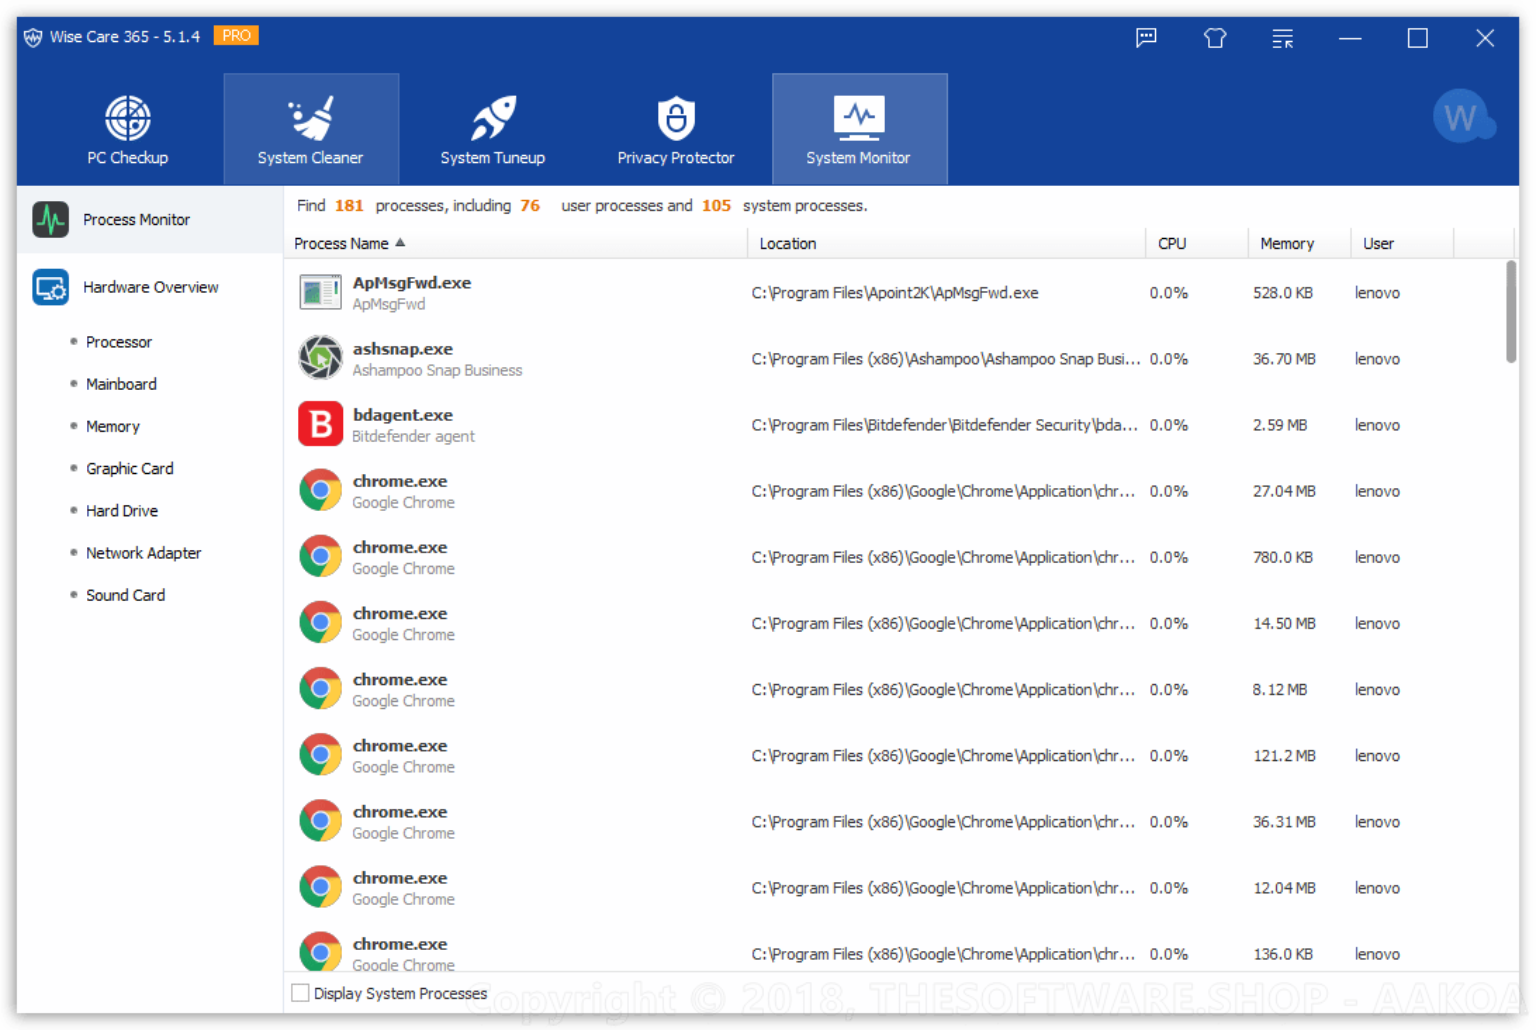Image resolution: width=1536 pixels, height=1030 pixels.
Task: Open the Processor hardware page
Action: coord(119,342)
